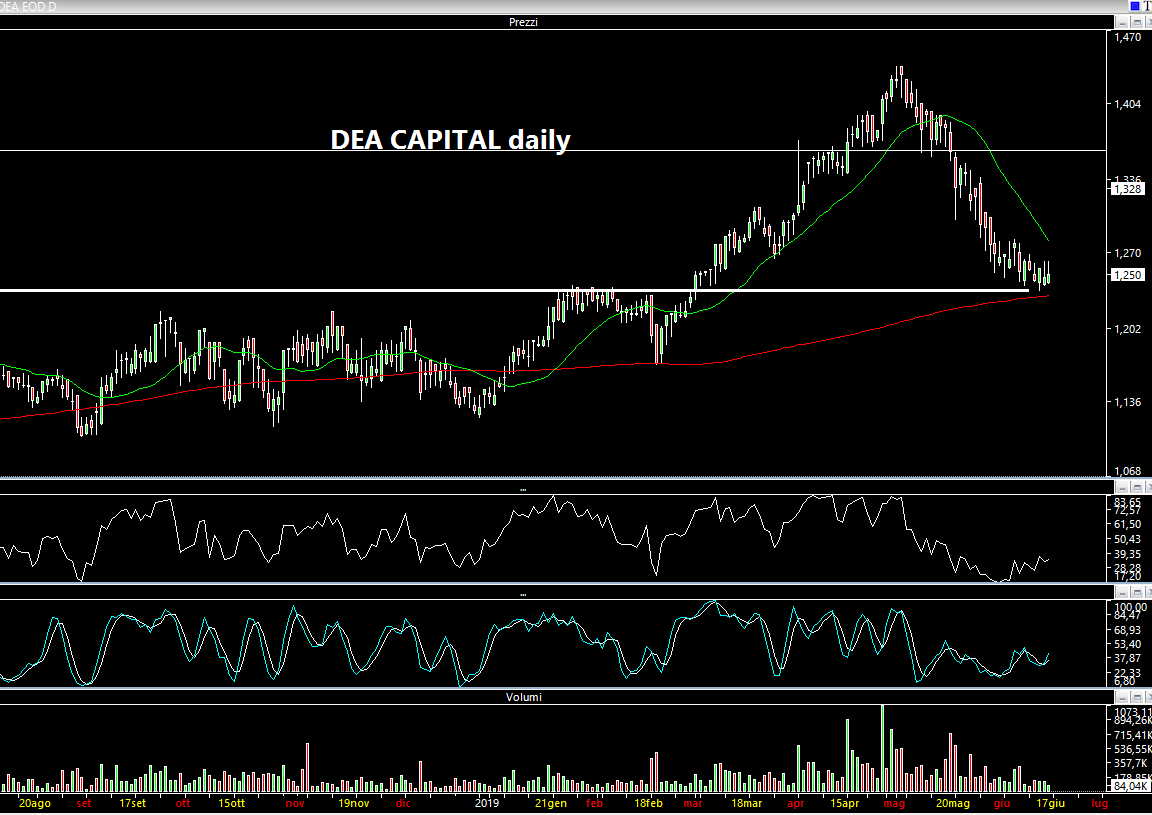Screen dimensions: 1152x815
Task: Maximize the Volumi panel
Action: point(1137,697)
